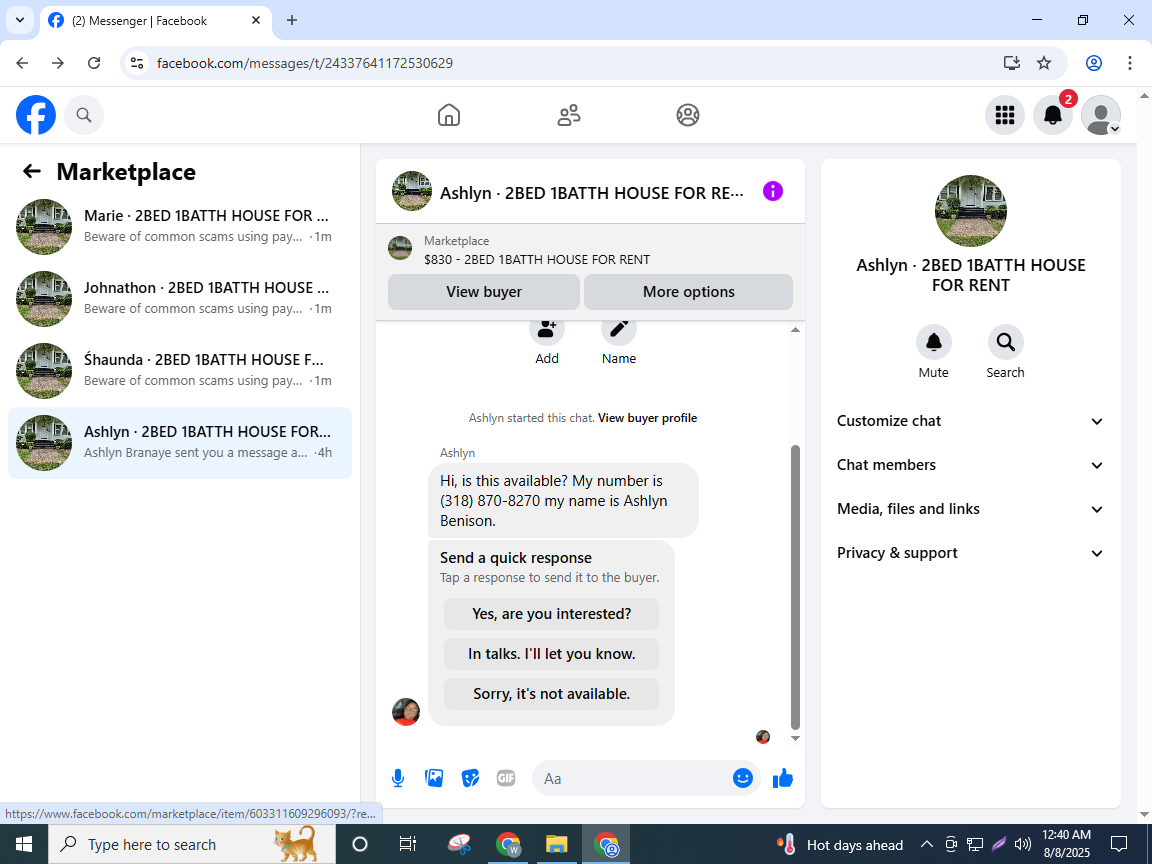Expand the Customize chat section
Viewport: 1152px width, 864px height.
pos(970,421)
